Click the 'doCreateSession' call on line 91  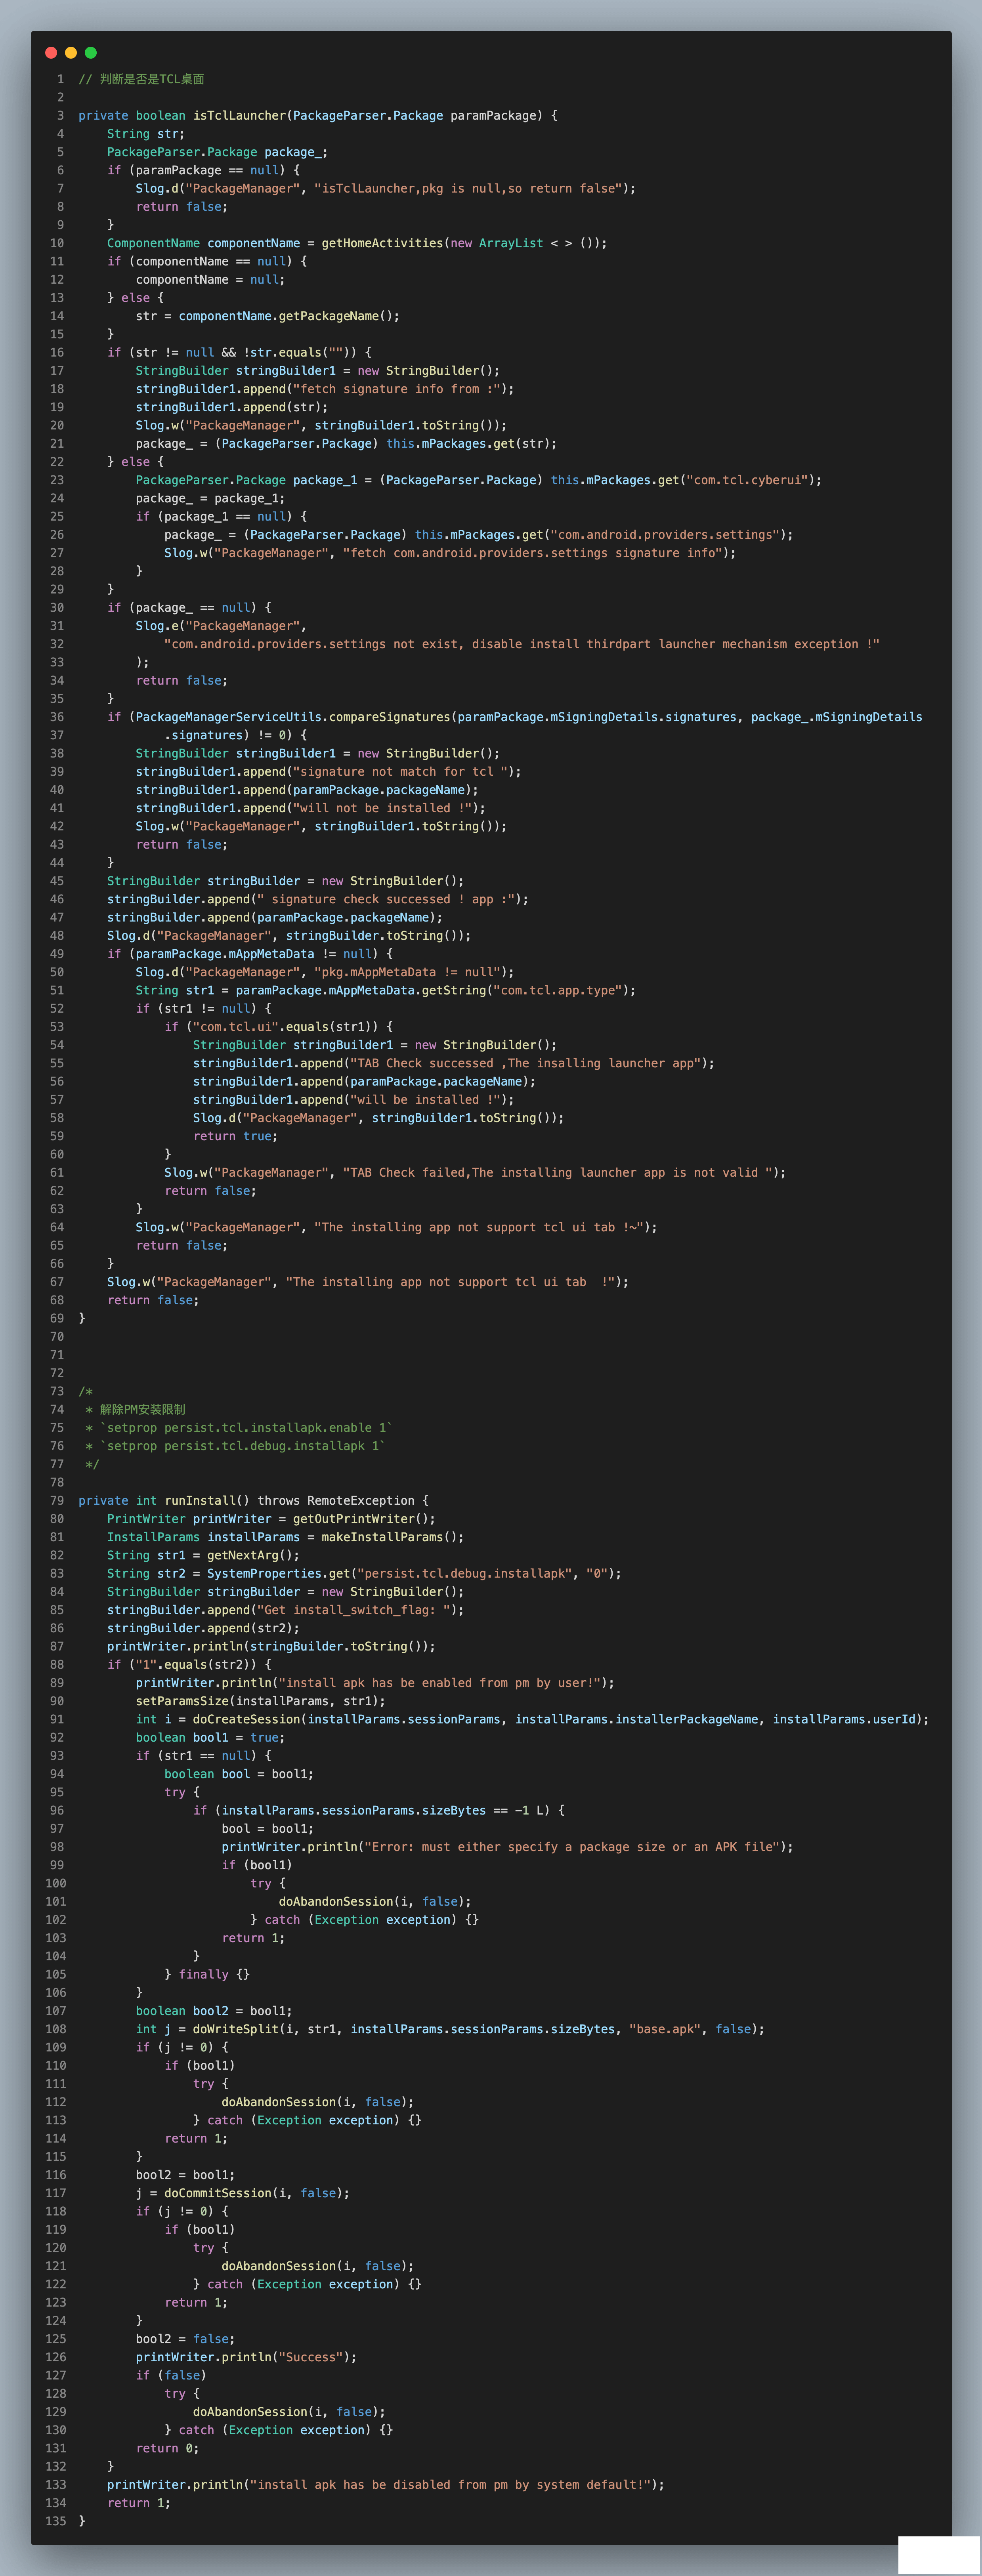[246, 1719]
